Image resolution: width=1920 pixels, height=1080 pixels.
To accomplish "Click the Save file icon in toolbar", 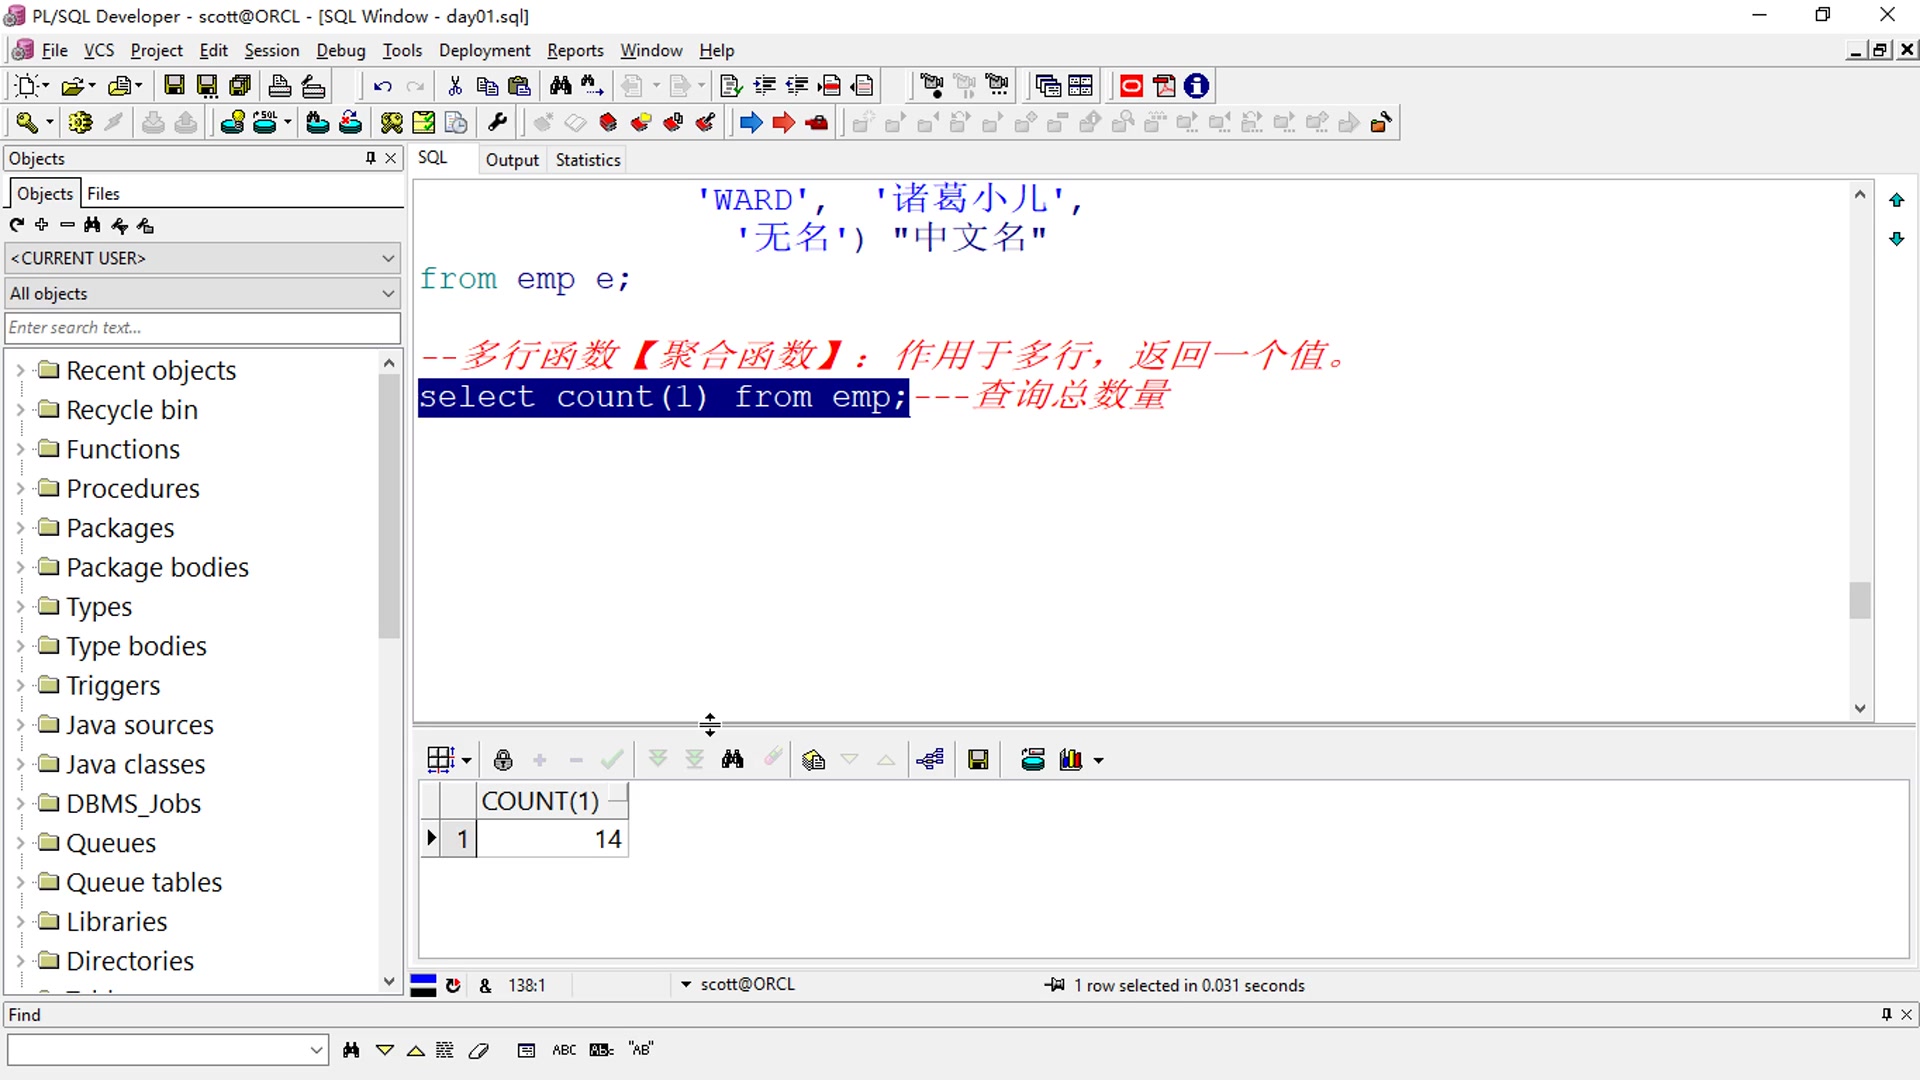I will (173, 84).
